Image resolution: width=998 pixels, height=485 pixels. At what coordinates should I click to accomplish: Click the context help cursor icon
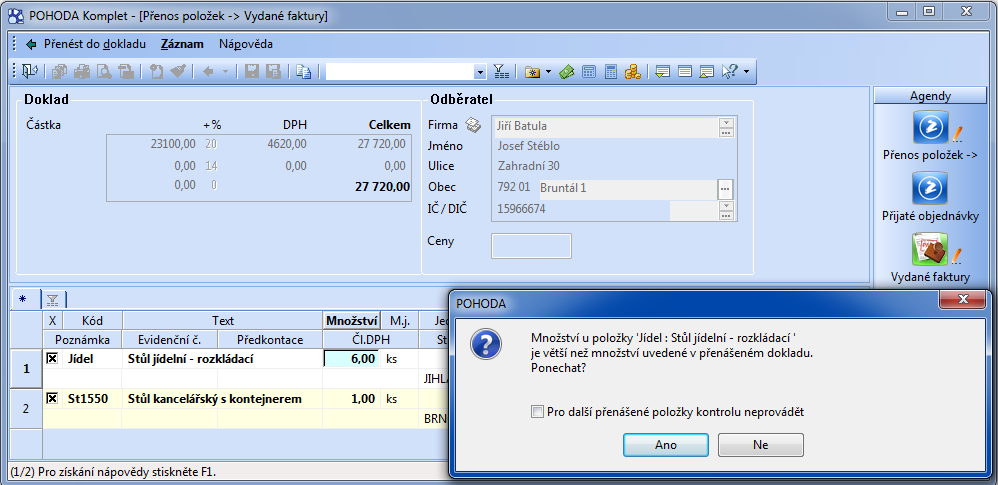tap(729, 72)
